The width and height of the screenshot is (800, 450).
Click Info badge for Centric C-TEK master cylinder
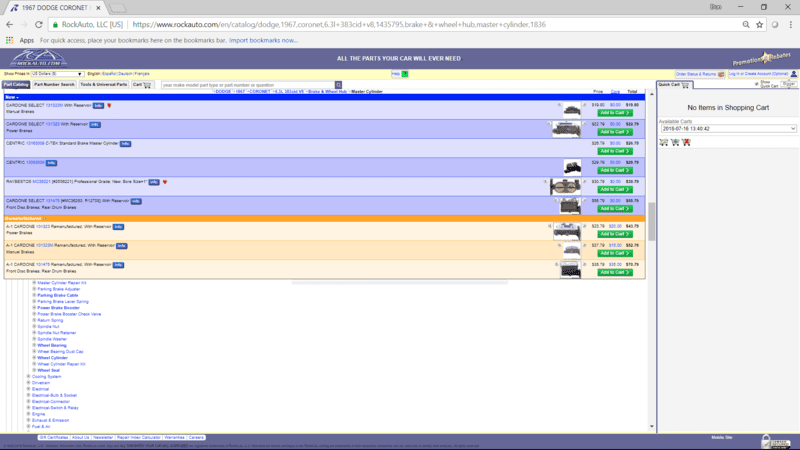[x=126, y=144]
